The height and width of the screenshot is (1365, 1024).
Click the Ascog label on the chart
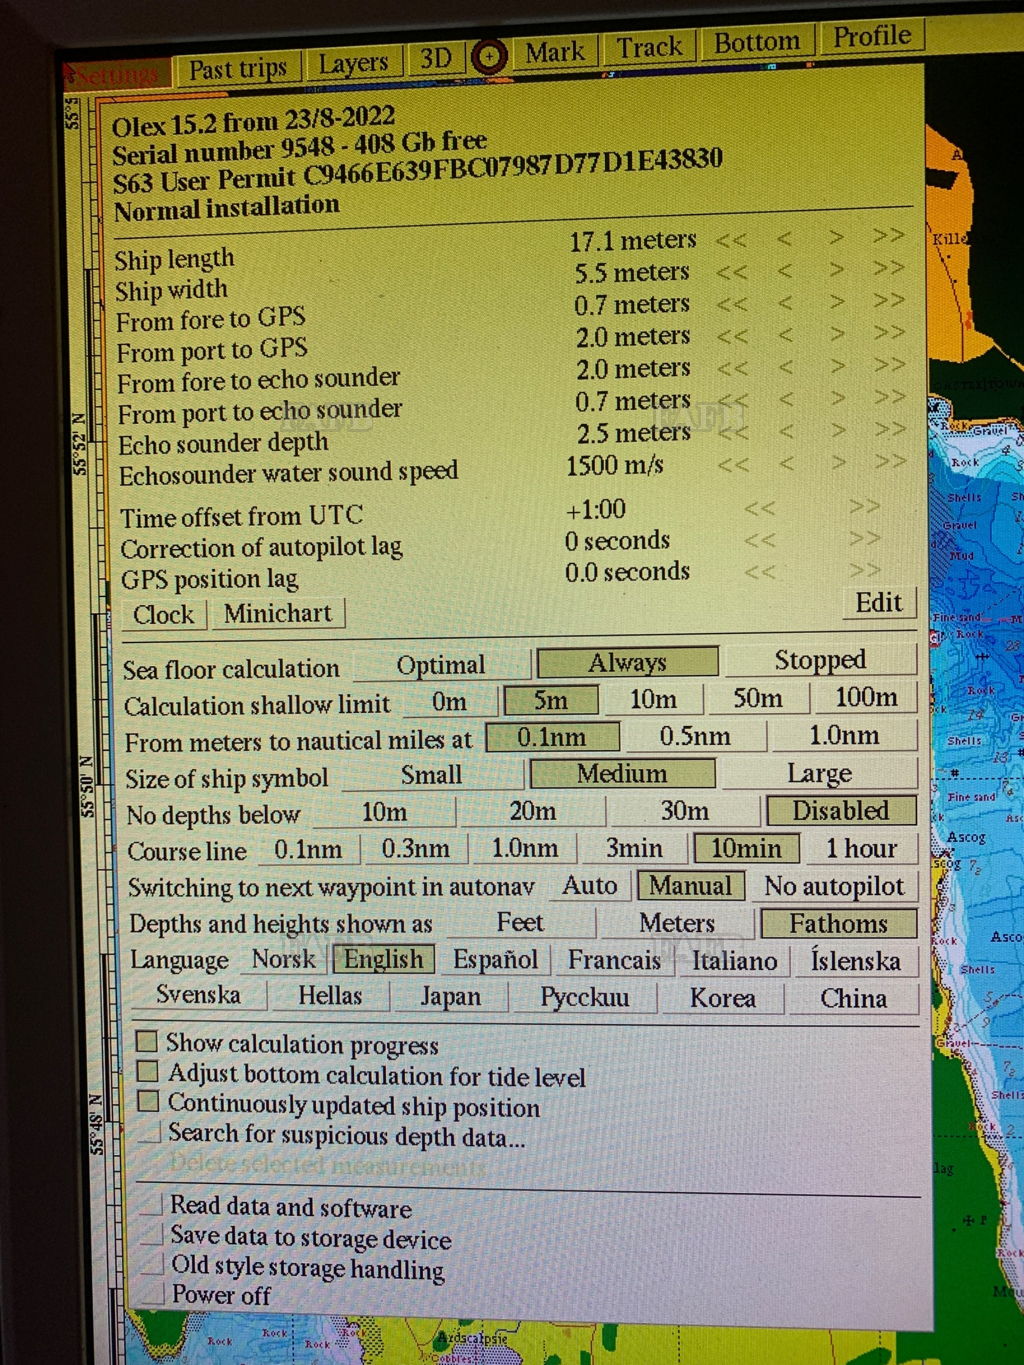click(966, 837)
